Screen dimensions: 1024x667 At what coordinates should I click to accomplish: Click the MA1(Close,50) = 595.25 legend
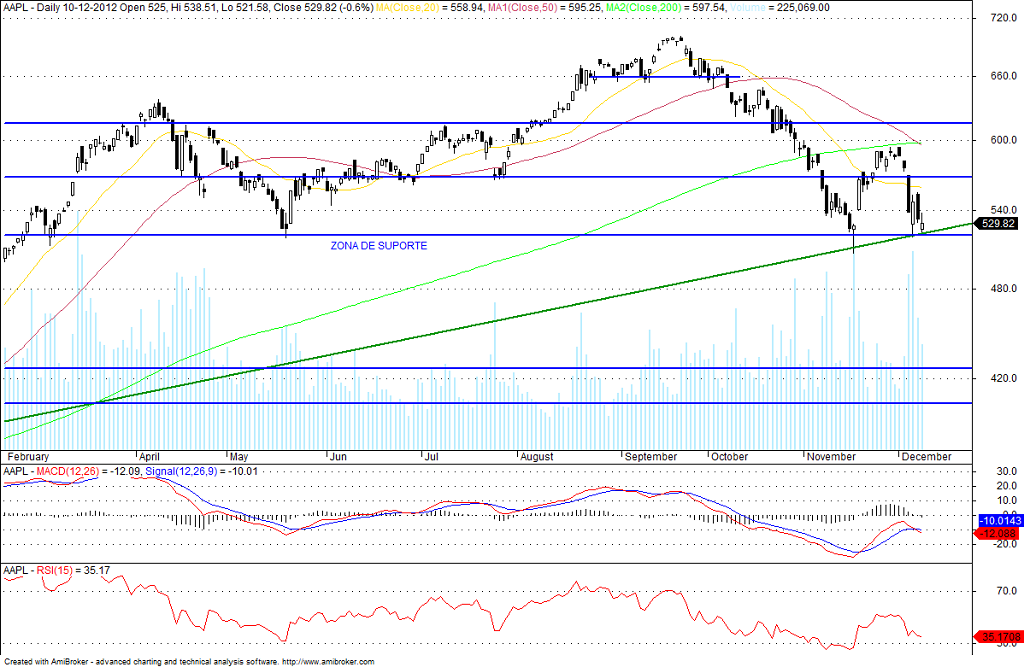click(x=545, y=7)
